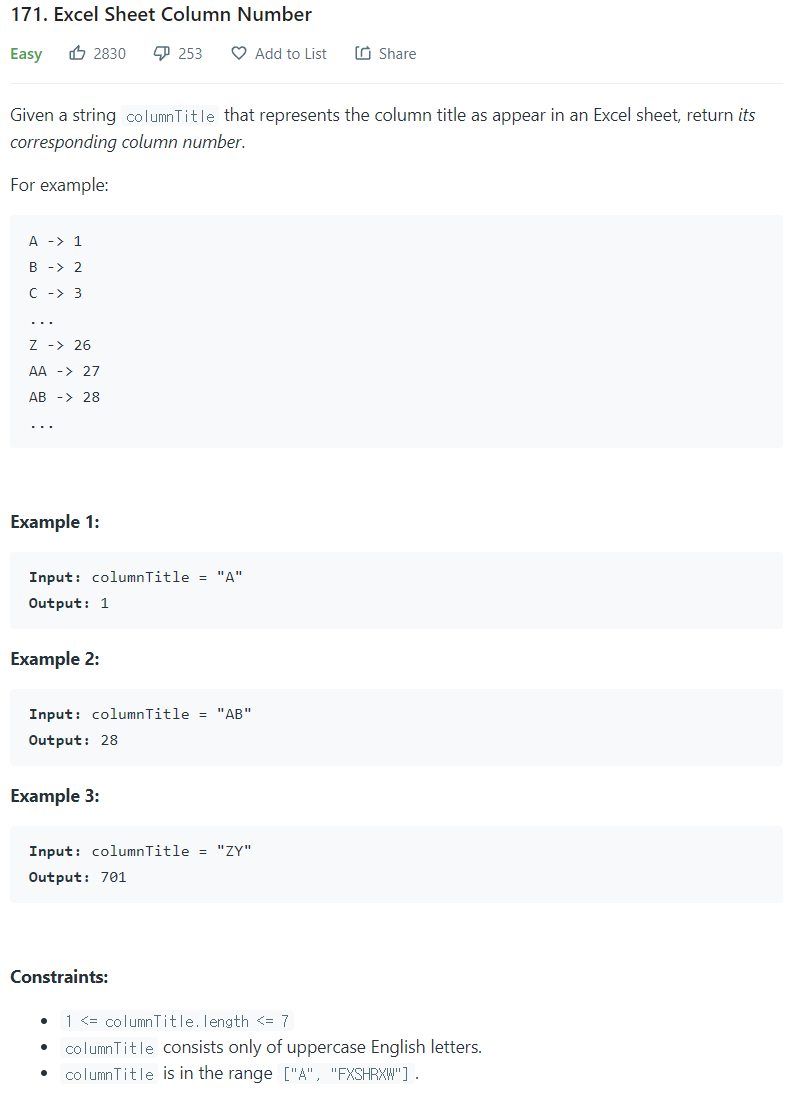Image resolution: width=795 pixels, height=1093 pixels.
Task: Click the heart Add to List icon
Action: [238, 53]
